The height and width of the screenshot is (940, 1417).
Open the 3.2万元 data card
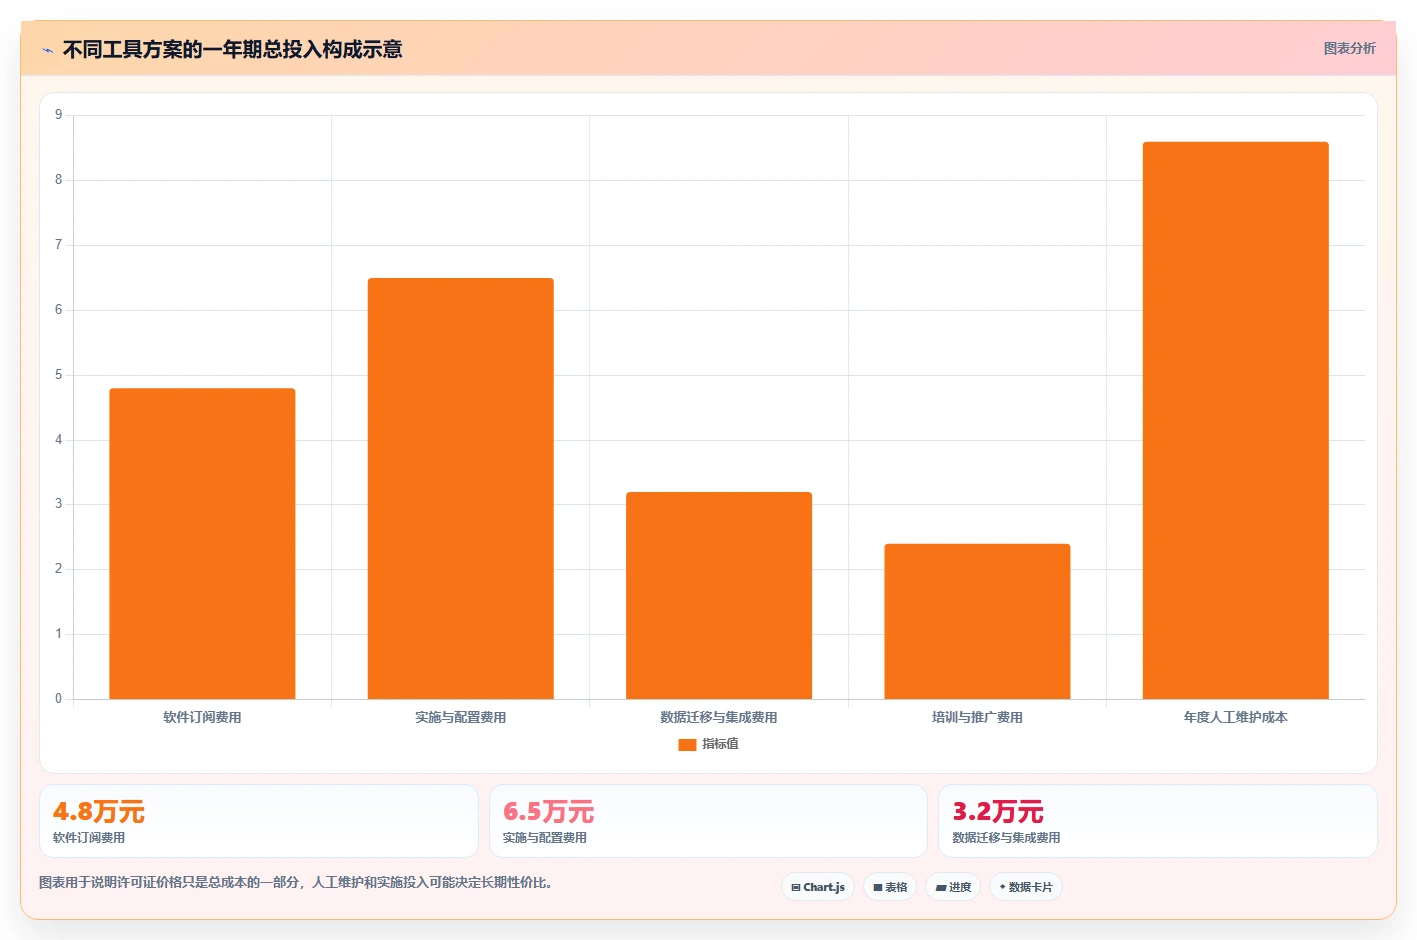pos(1157,821)
